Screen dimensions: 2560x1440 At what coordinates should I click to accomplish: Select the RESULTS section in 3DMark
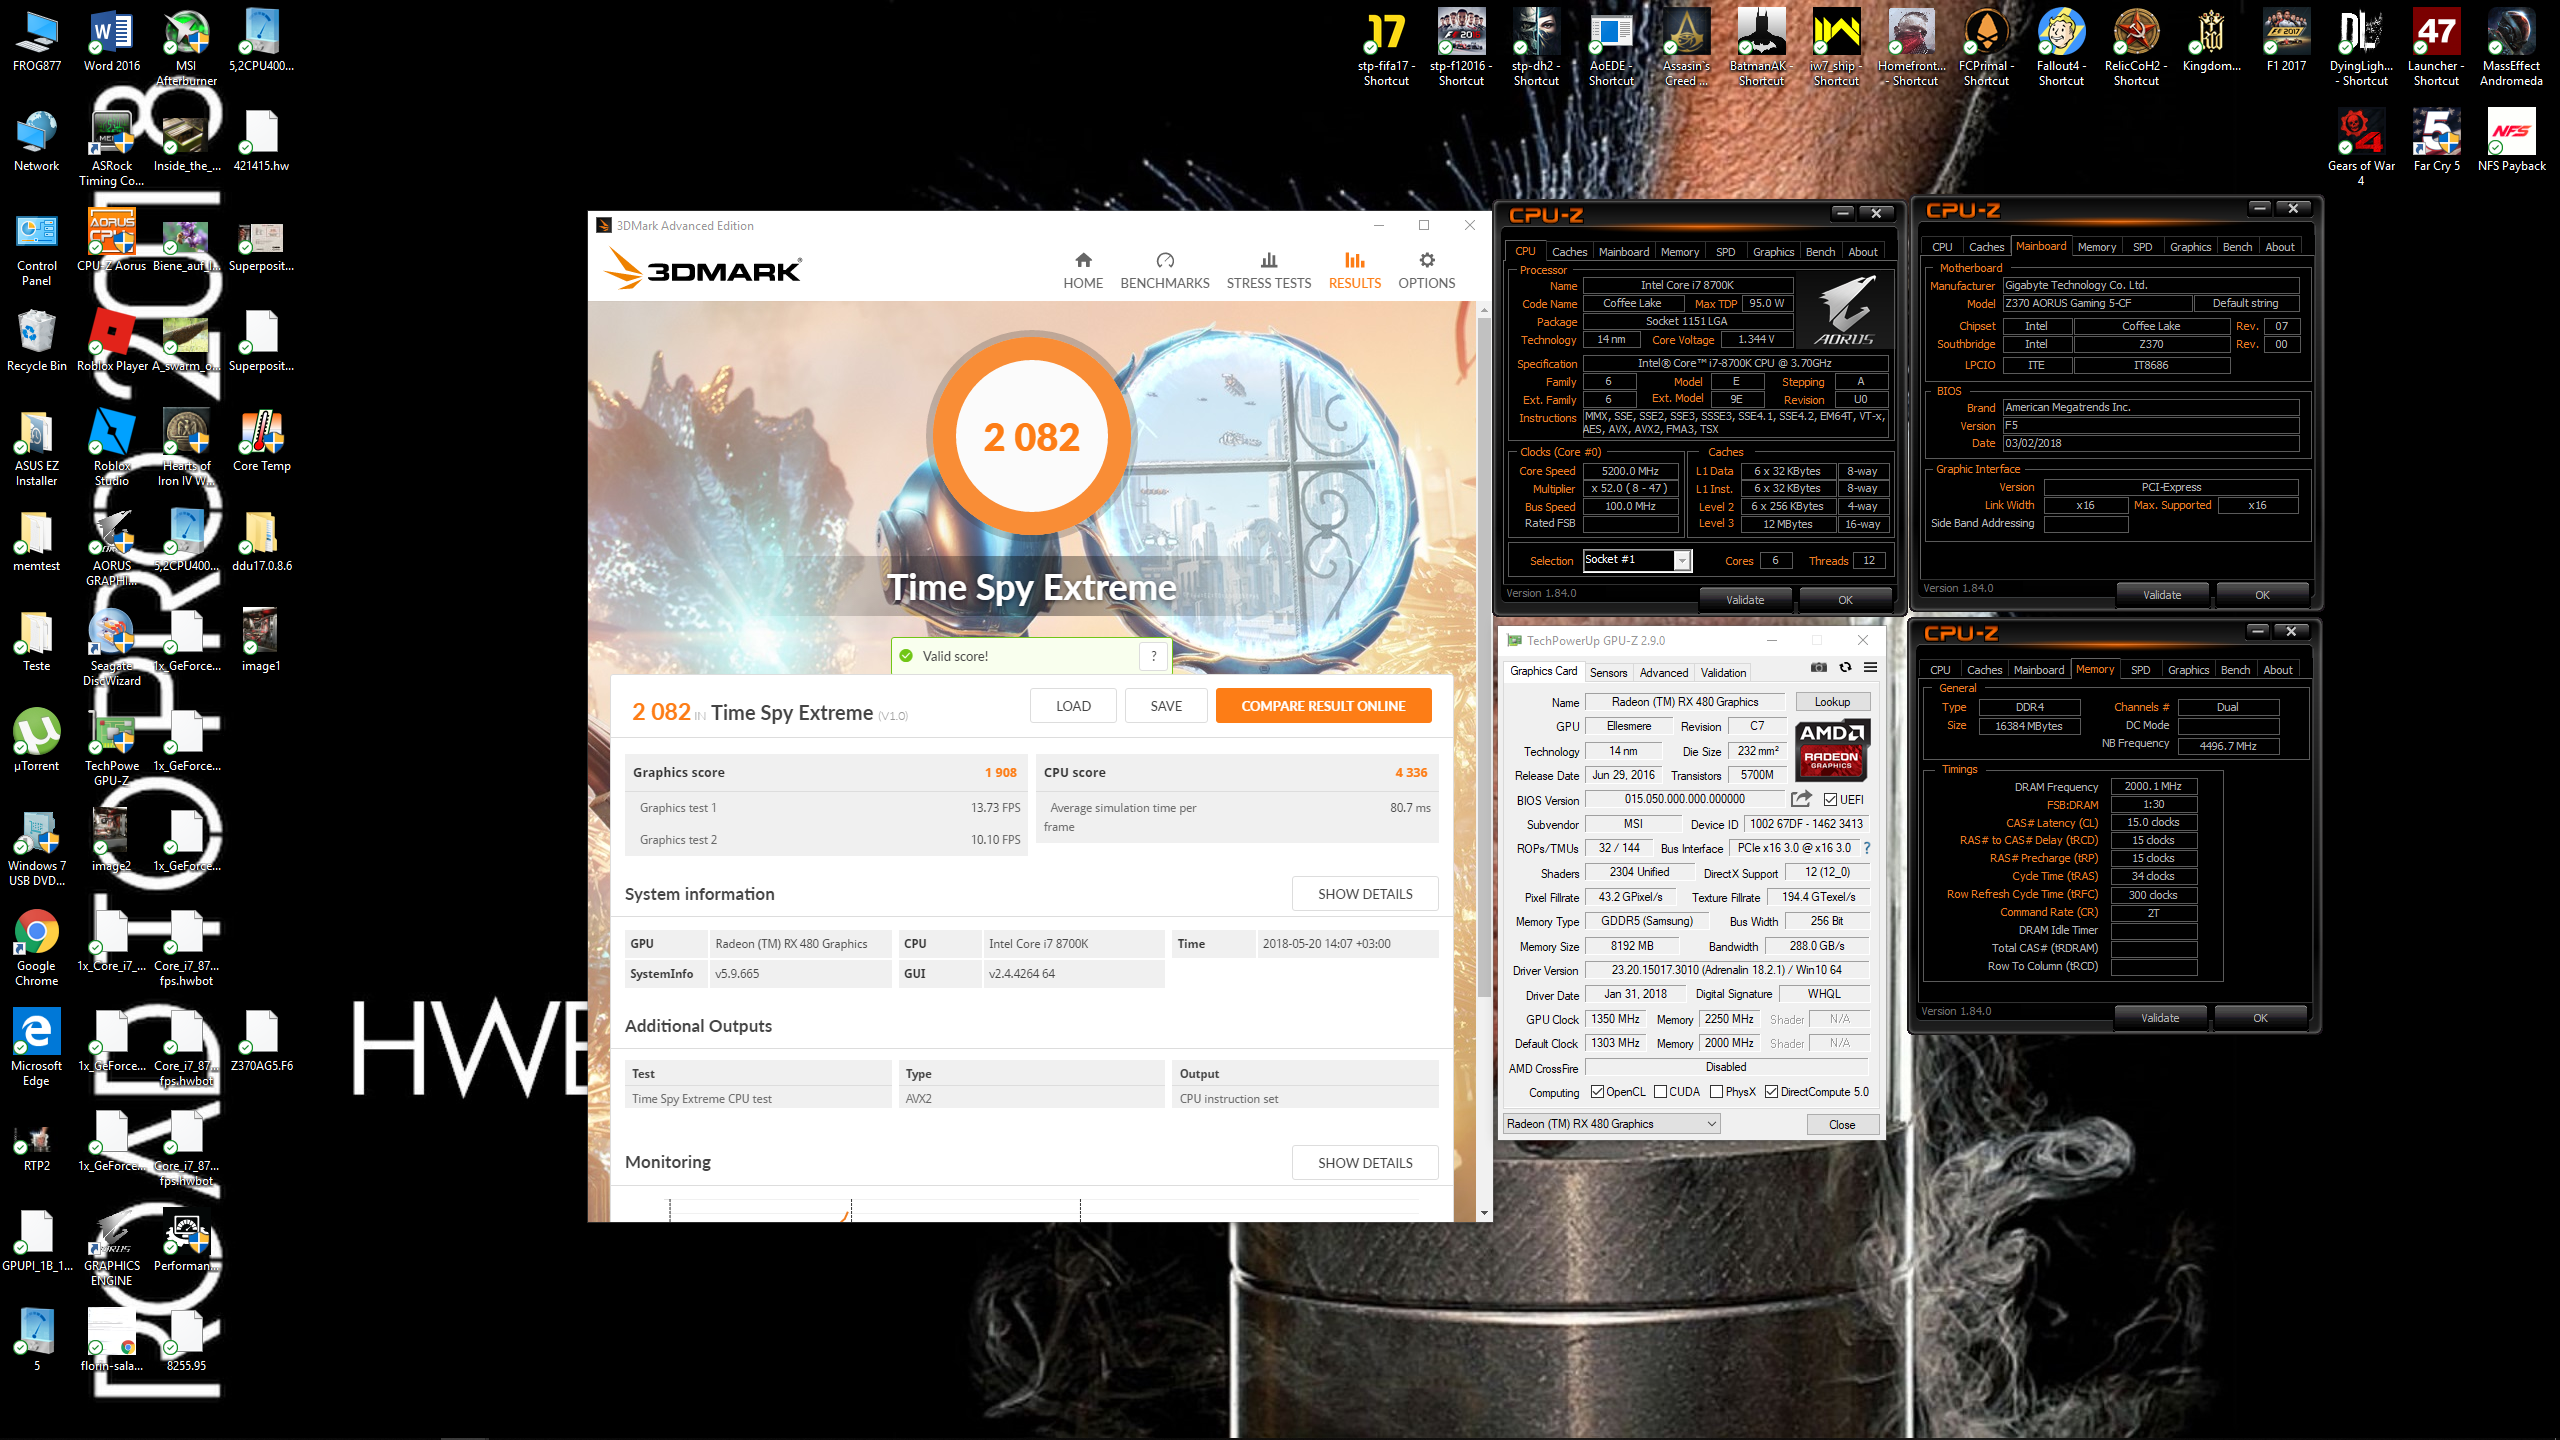tap(1354, 271)
